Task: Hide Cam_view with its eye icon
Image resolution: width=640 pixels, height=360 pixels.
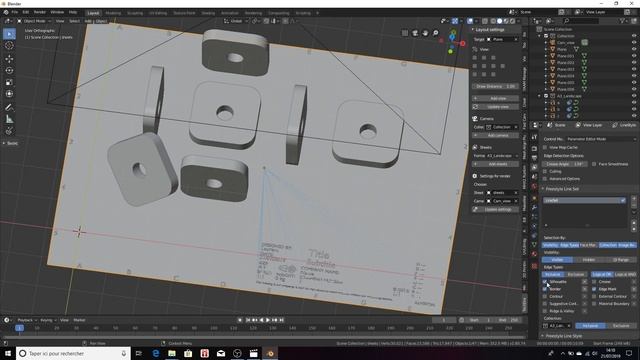Action: coord(634,42)
